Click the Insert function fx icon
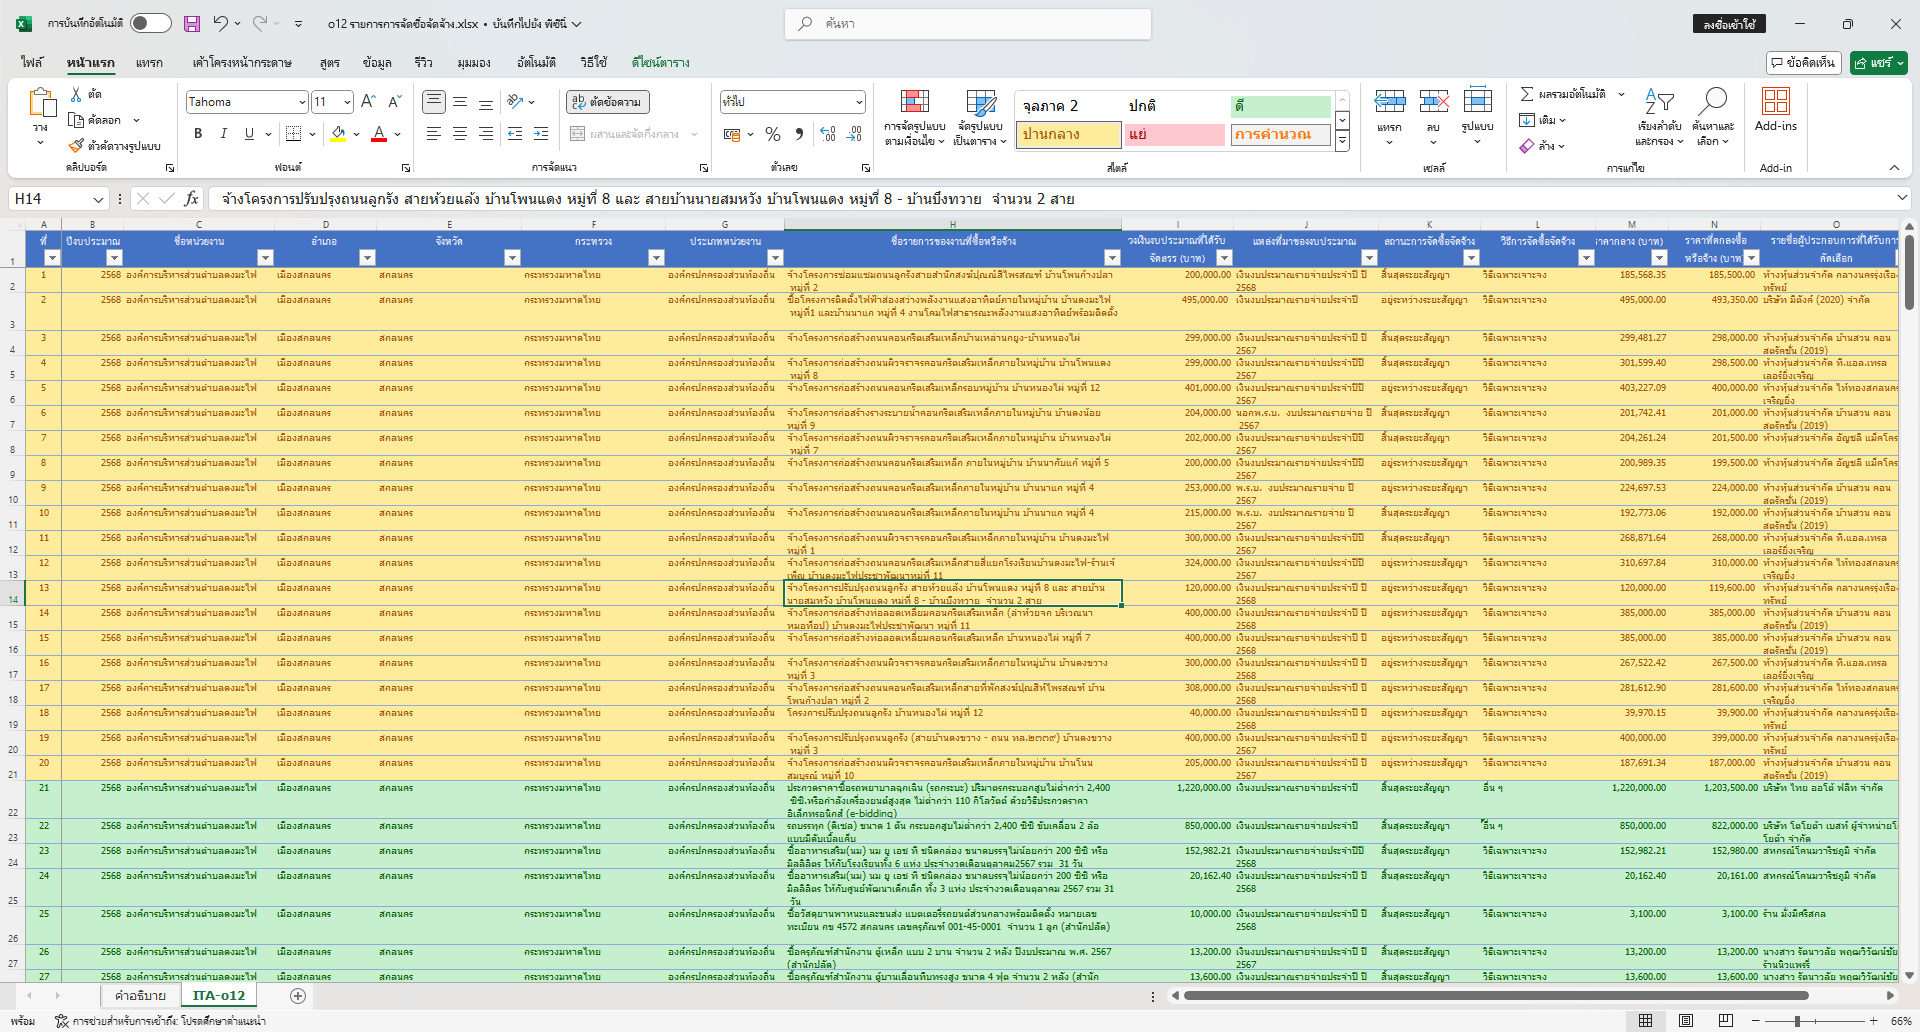Viewport: 1920px width, 1032px height. pos(191,199)
